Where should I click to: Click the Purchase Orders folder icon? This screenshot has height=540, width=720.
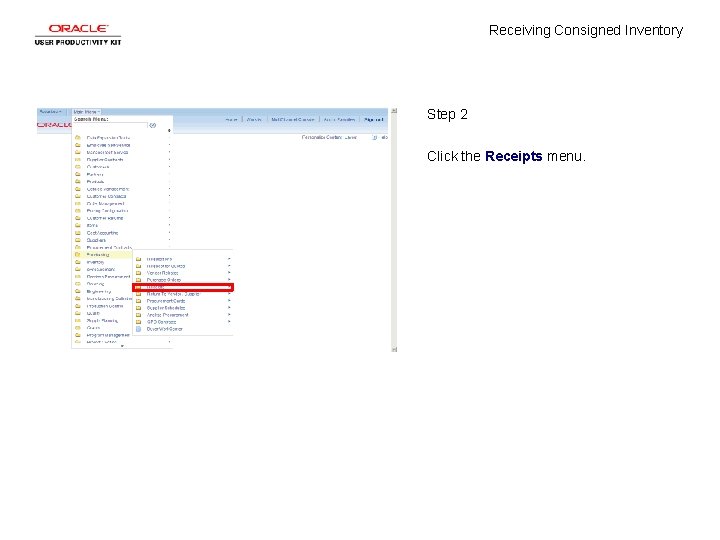coord(138,280)
